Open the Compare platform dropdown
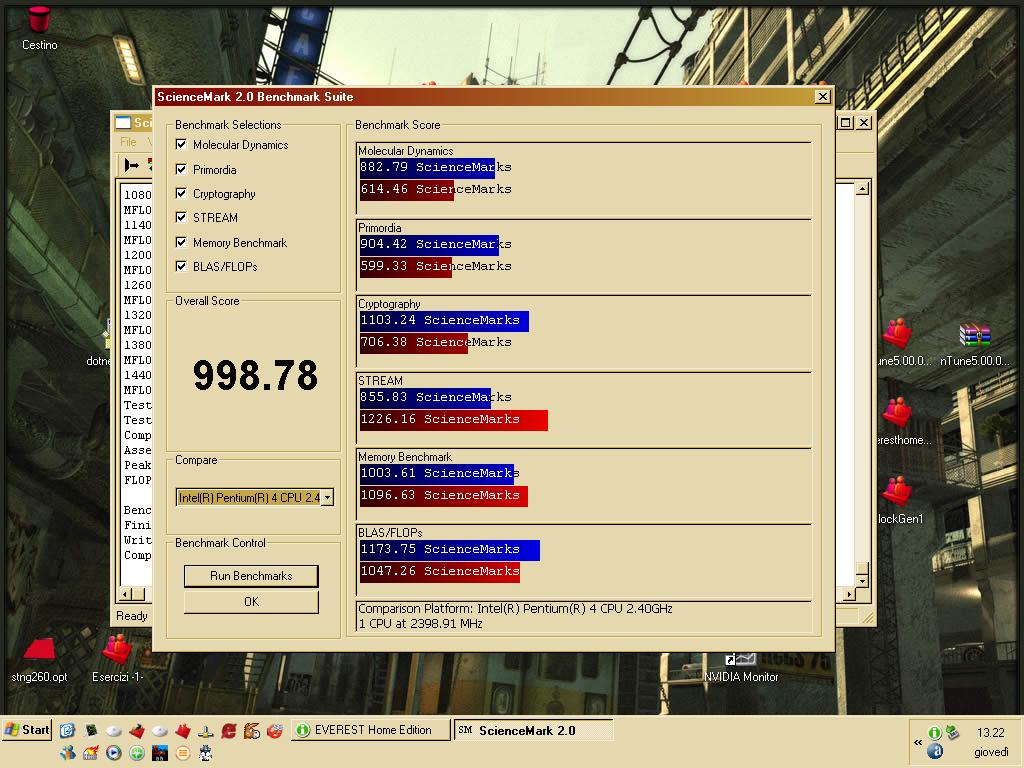1024x768 pixels. click(x=327, y=498)
